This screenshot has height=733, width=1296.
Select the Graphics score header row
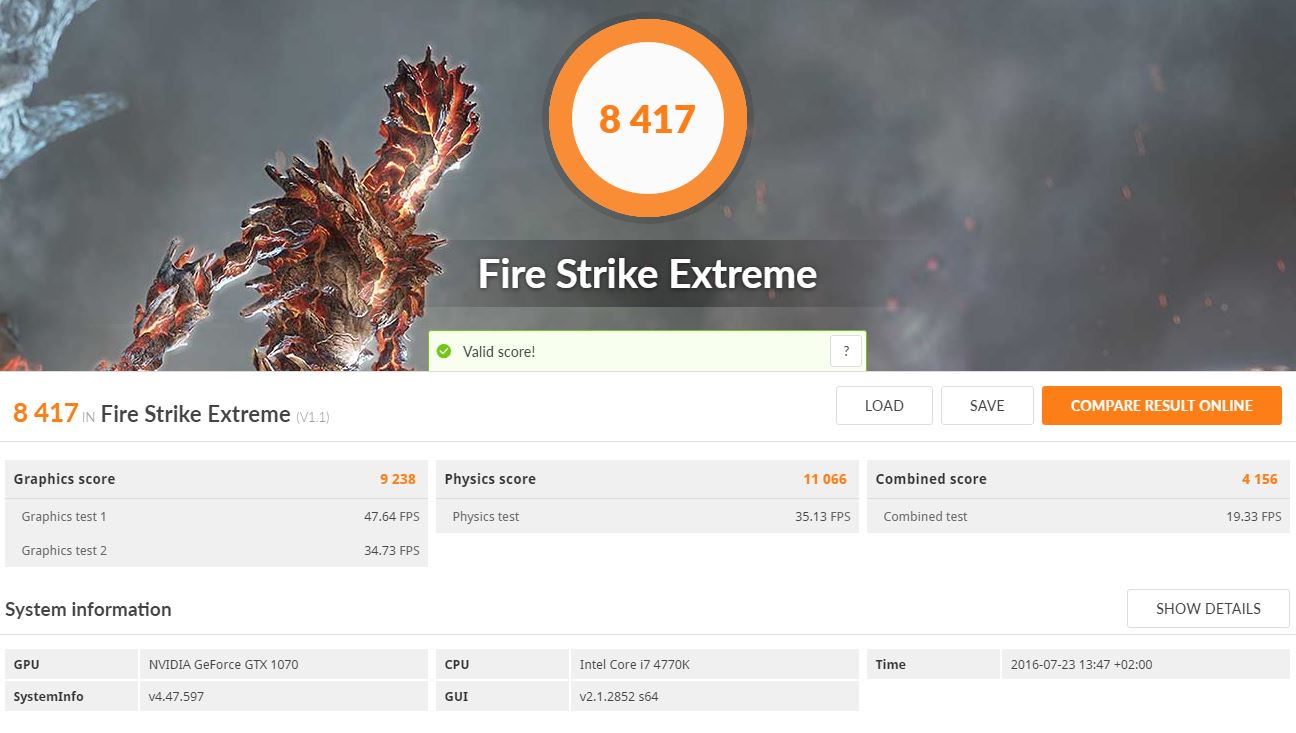(216, 479)
